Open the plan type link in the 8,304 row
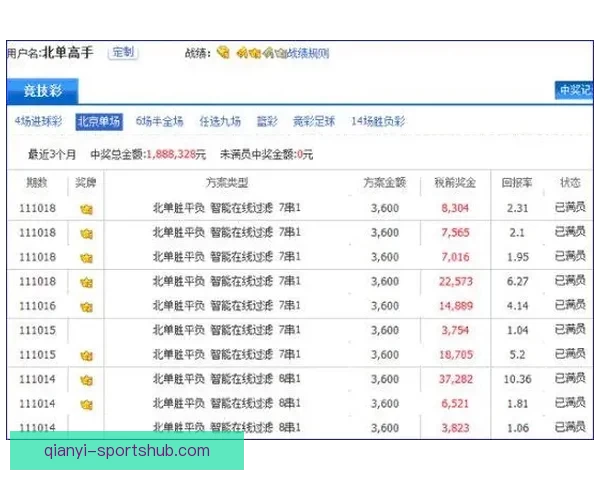The width and height of the screenshot is (600, 480). tap(227, 208)
